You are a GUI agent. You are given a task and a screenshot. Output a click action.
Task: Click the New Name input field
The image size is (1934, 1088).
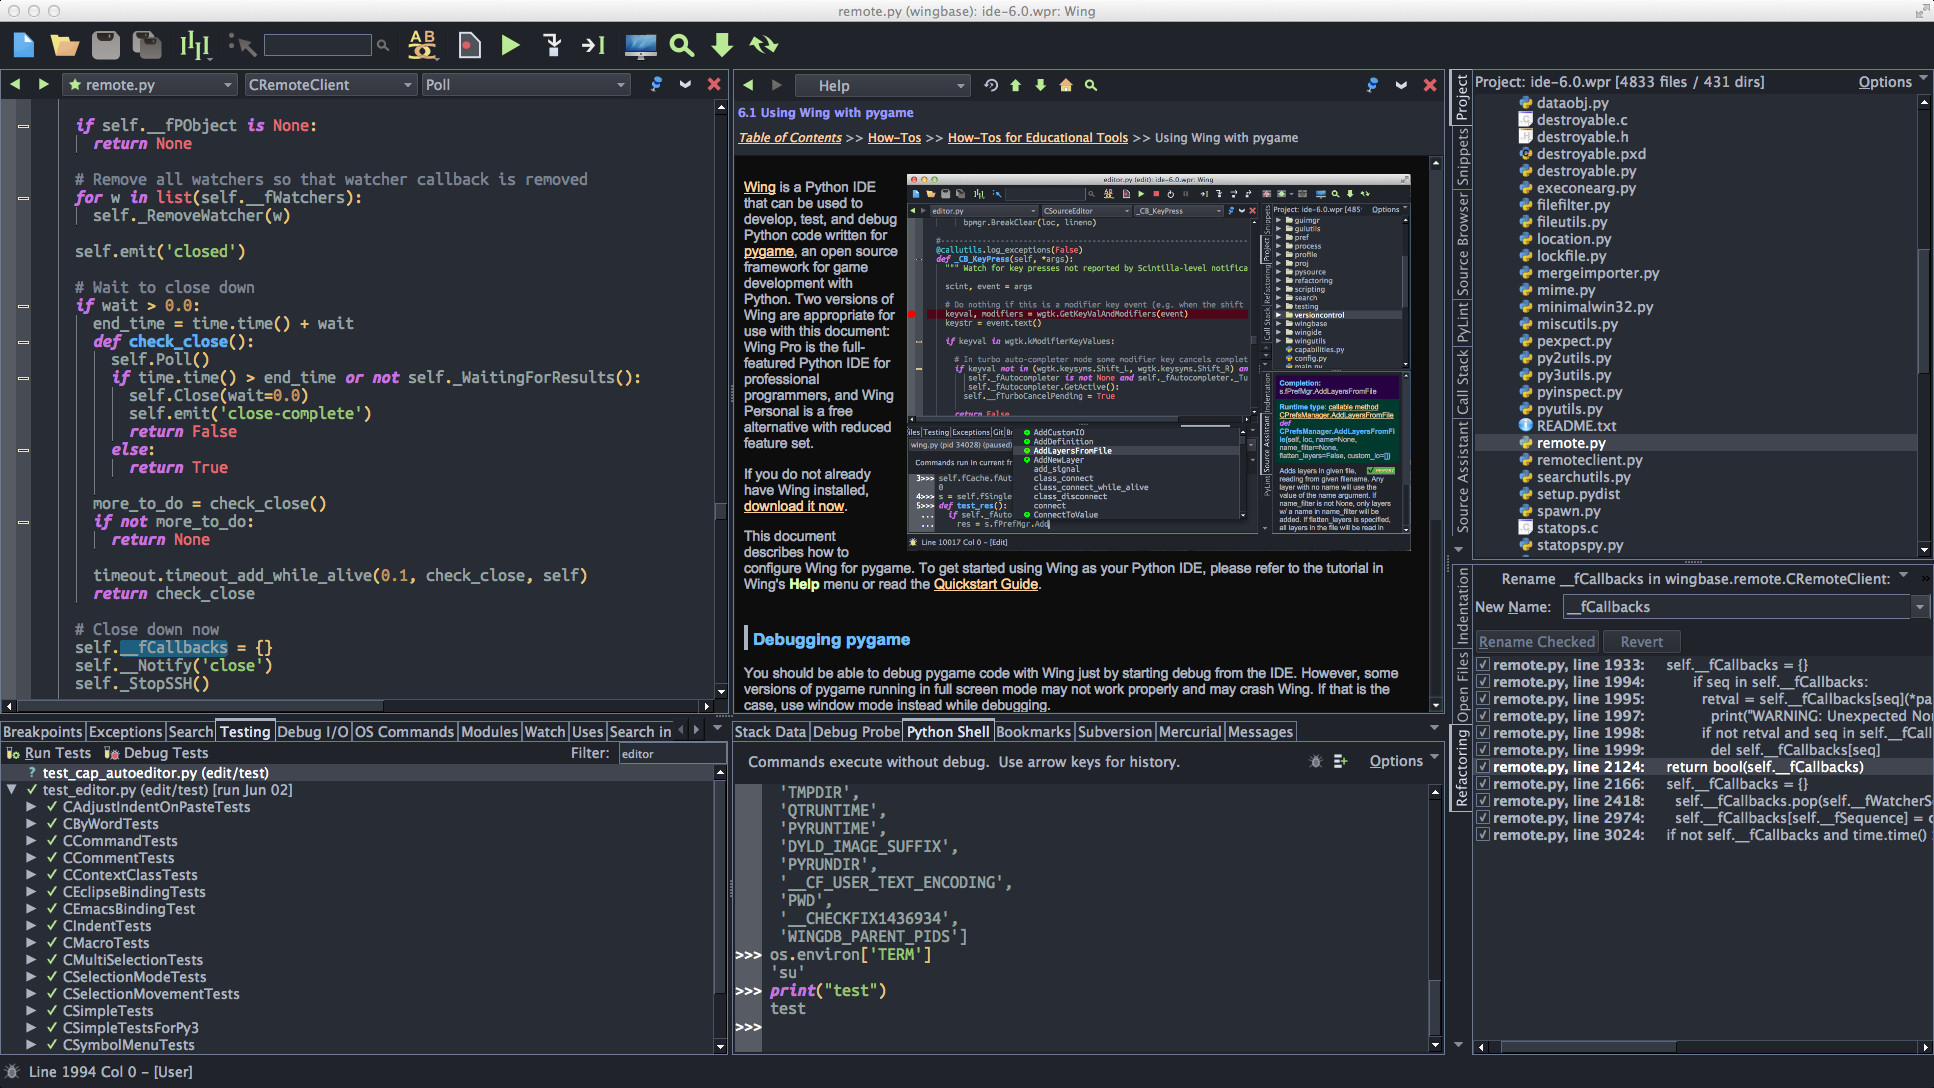click(1735, 607)
